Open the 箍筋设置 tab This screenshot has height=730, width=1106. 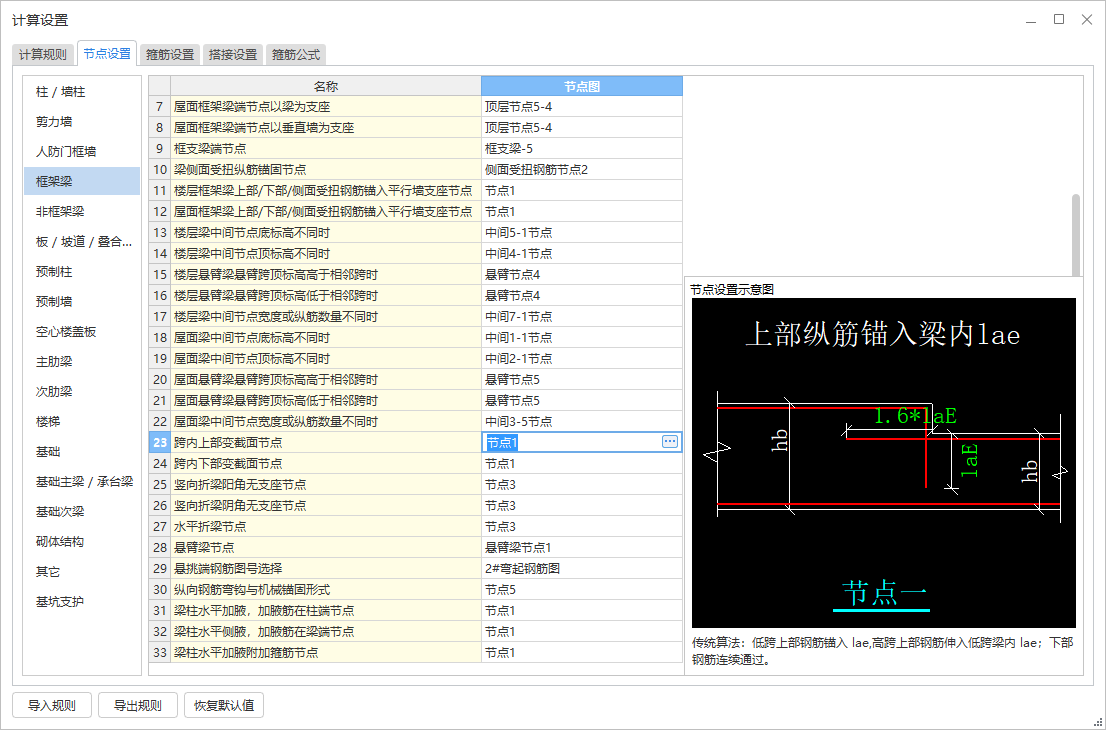170,54
